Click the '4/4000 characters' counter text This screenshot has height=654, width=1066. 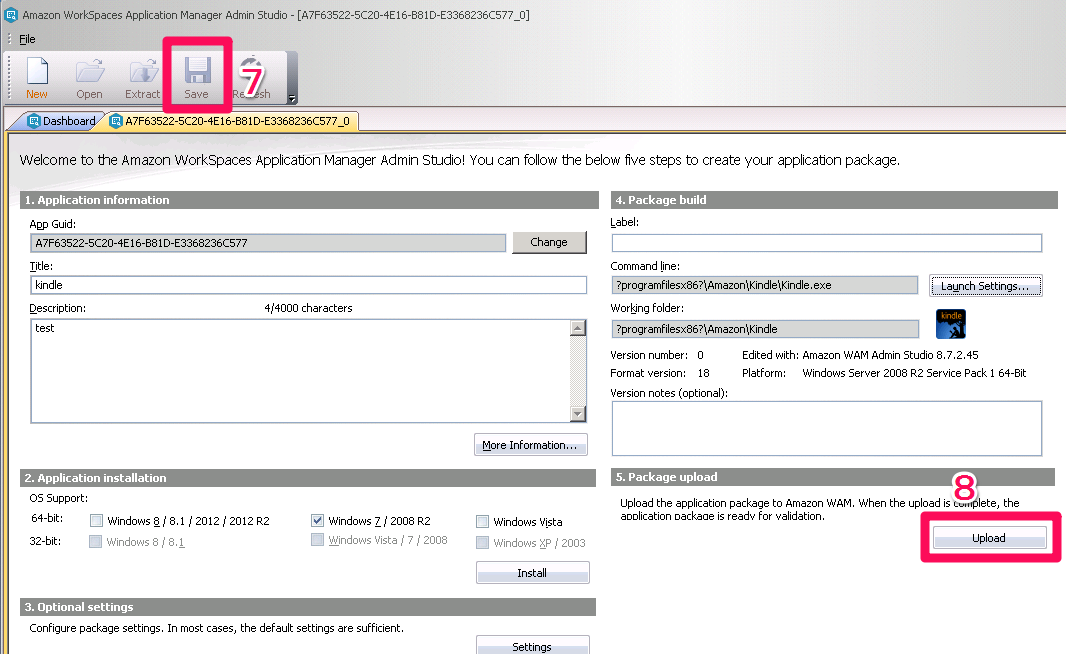[x=309, y=308]
